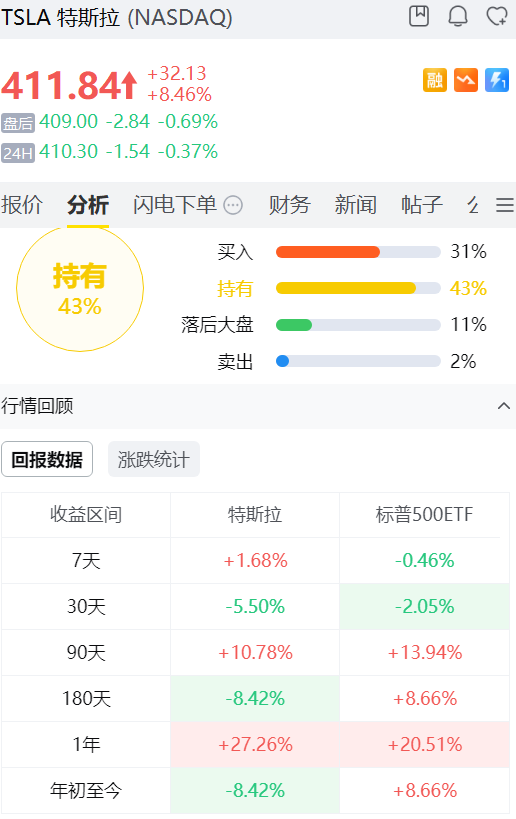Screen dimensions: 516x819
Task: Collapse the 行情回顾 section chevron
Action: (503, 406)
